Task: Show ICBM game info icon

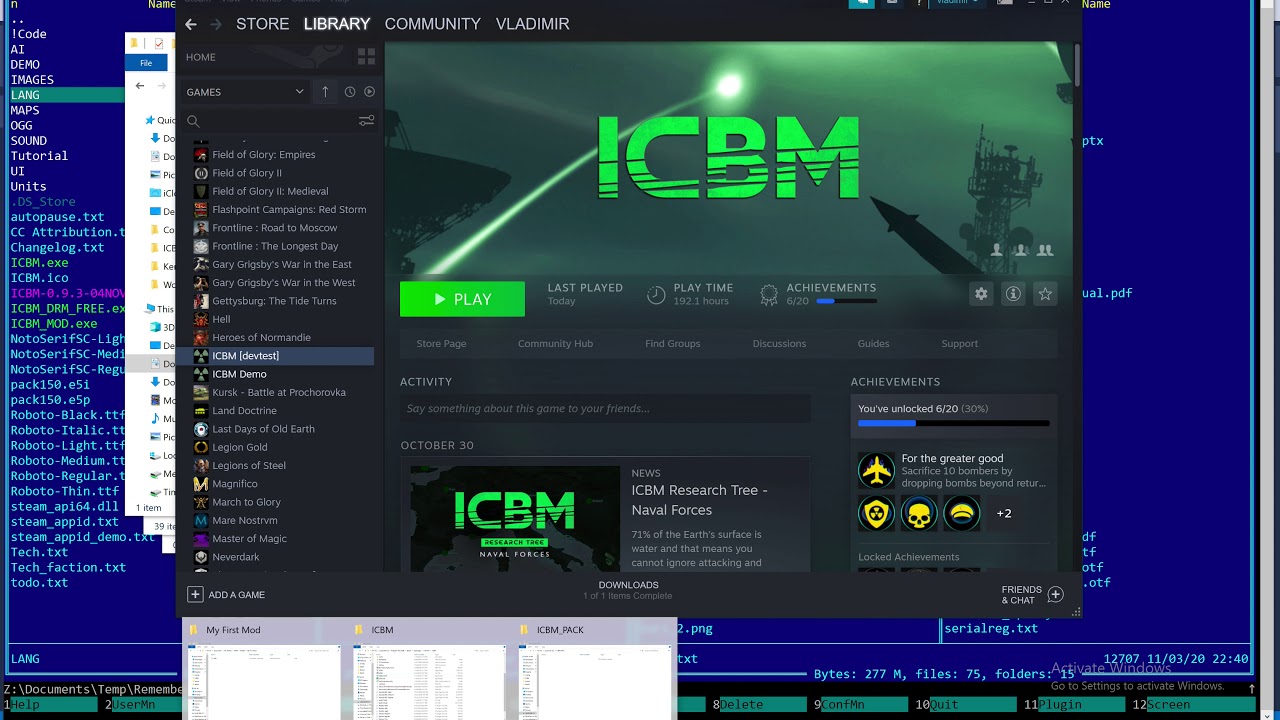Action: tap(1013, 294)
